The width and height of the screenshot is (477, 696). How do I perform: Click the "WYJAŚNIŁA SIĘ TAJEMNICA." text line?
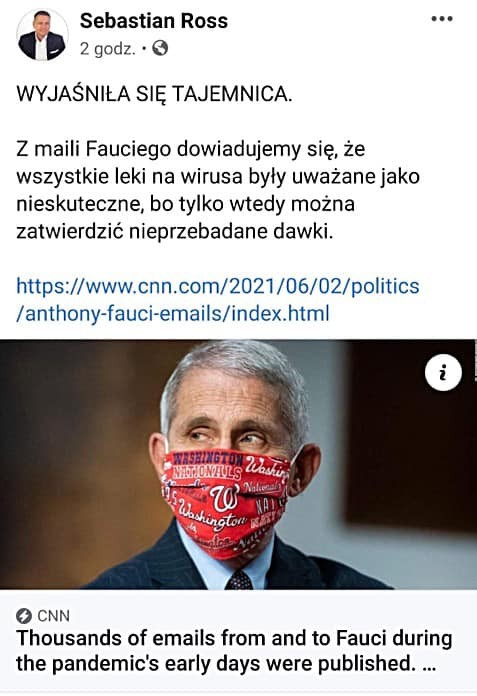click(x=154, y=94)
